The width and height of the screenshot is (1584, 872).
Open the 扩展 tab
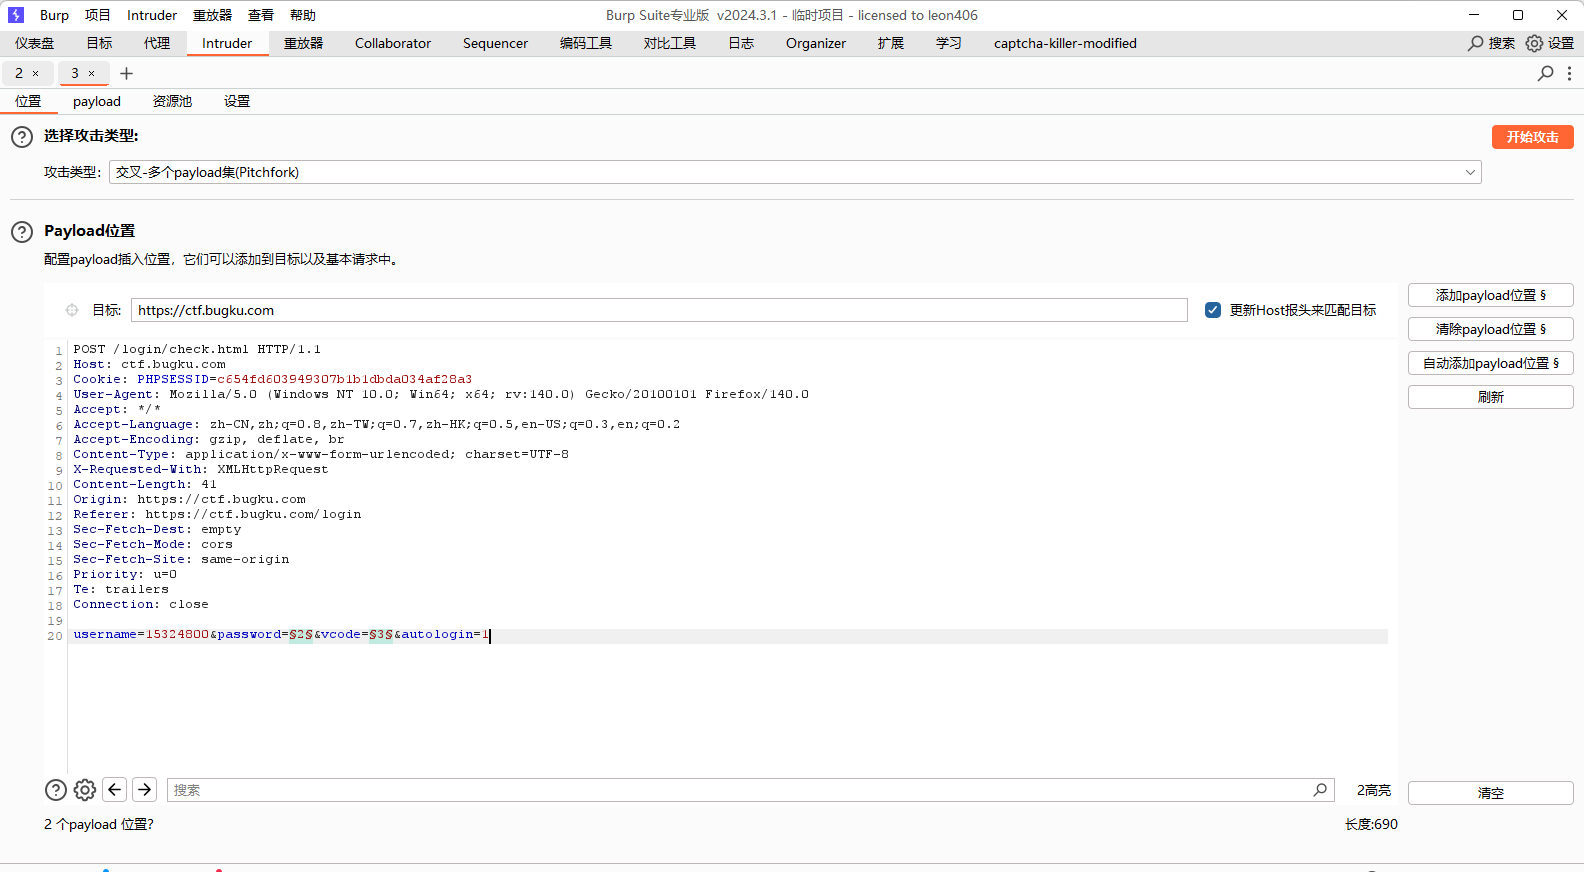[x=891, y=43]
